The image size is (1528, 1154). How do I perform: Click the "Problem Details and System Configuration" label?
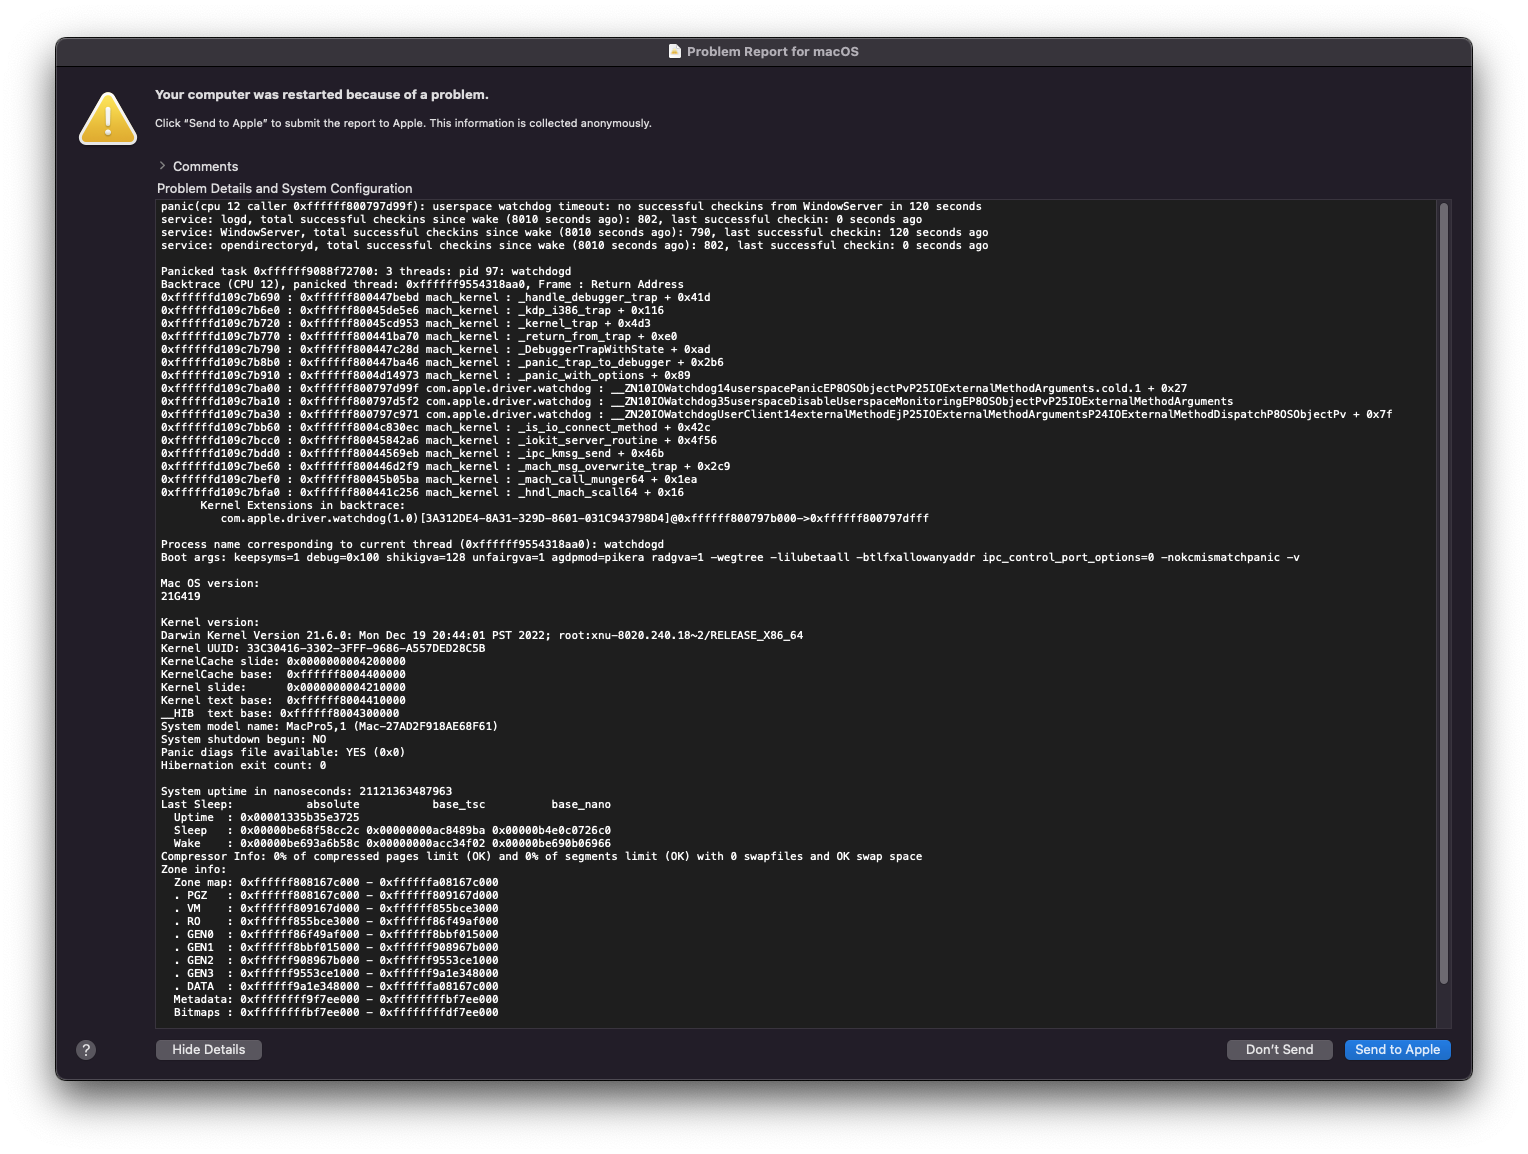pyautogui.click(x=285, y=189)
